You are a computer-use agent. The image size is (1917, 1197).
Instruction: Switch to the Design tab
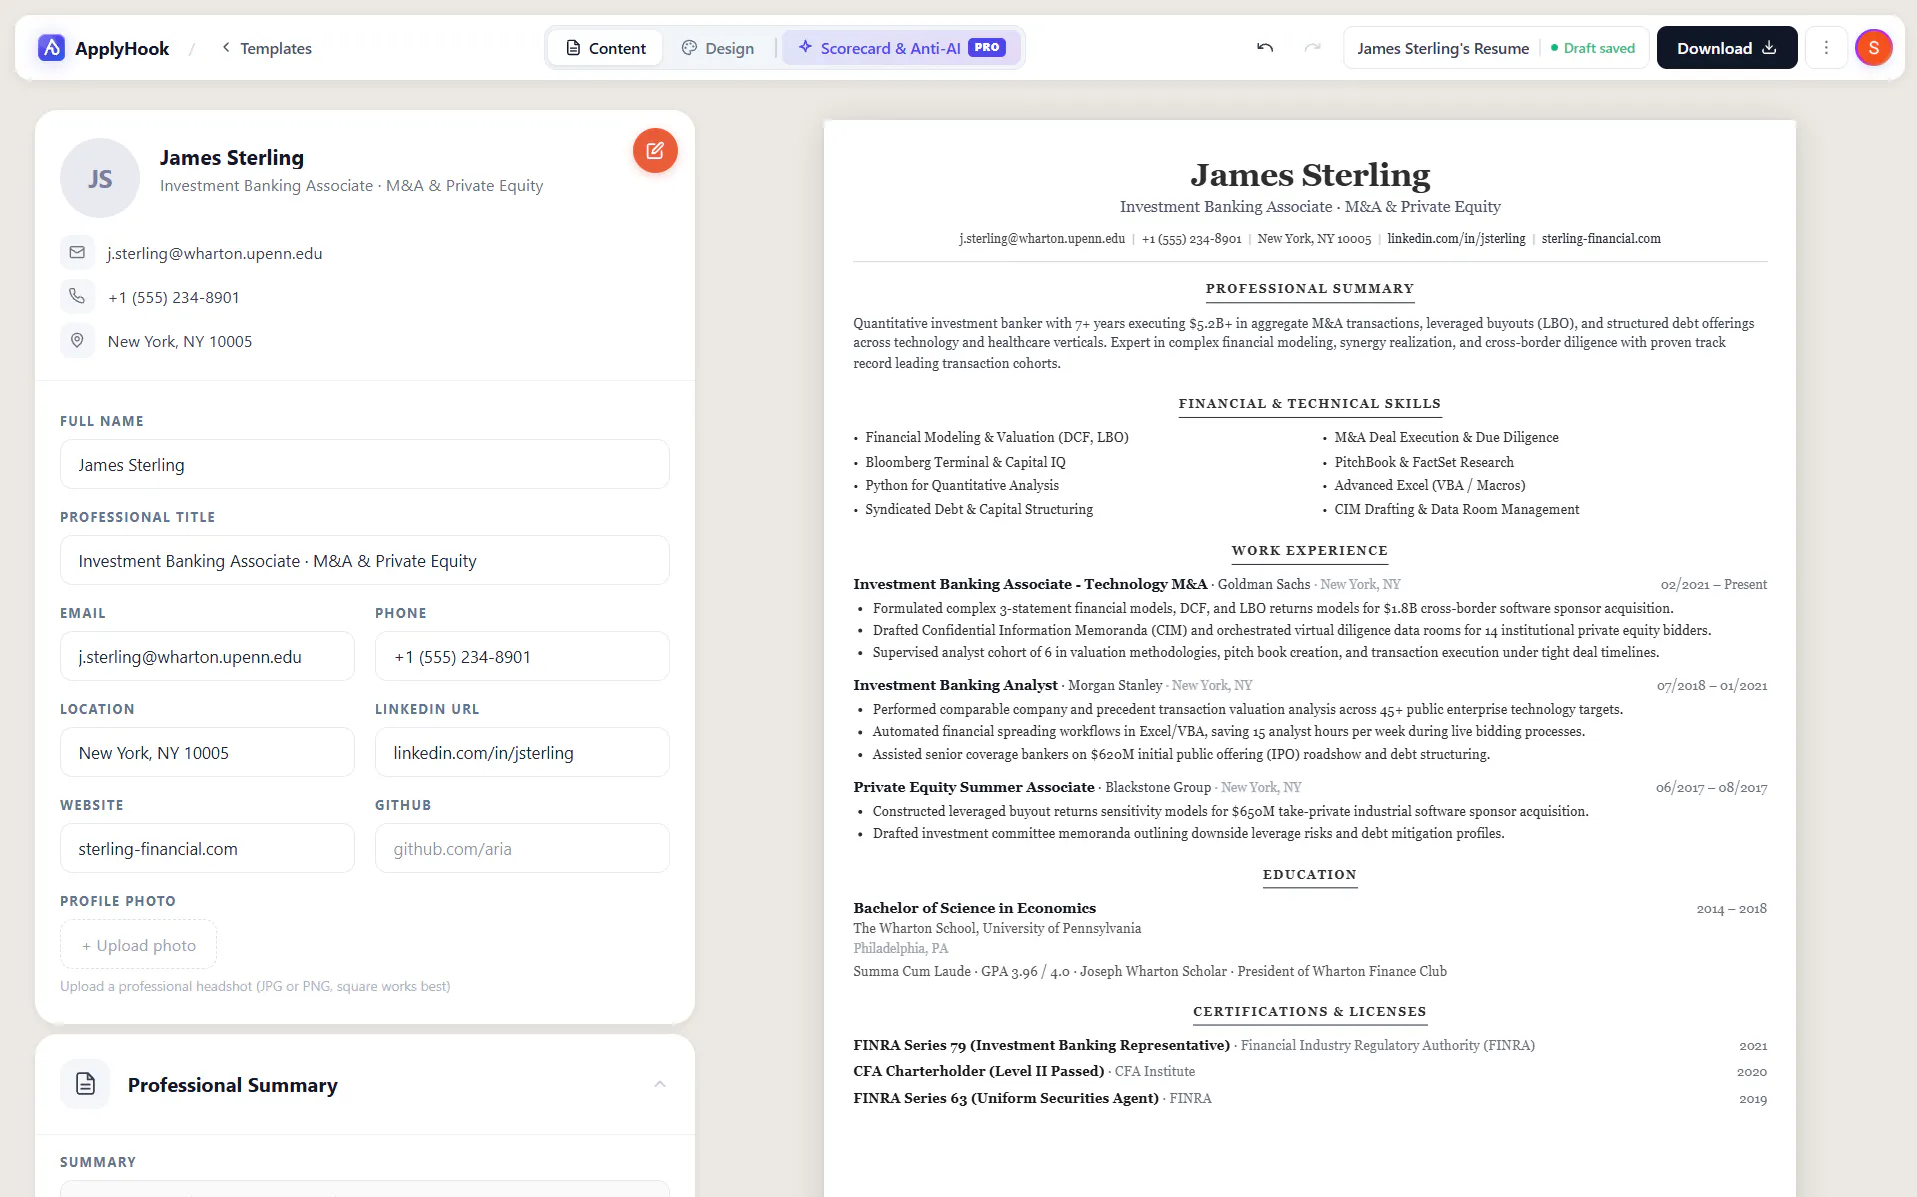[x=718, y=48]
